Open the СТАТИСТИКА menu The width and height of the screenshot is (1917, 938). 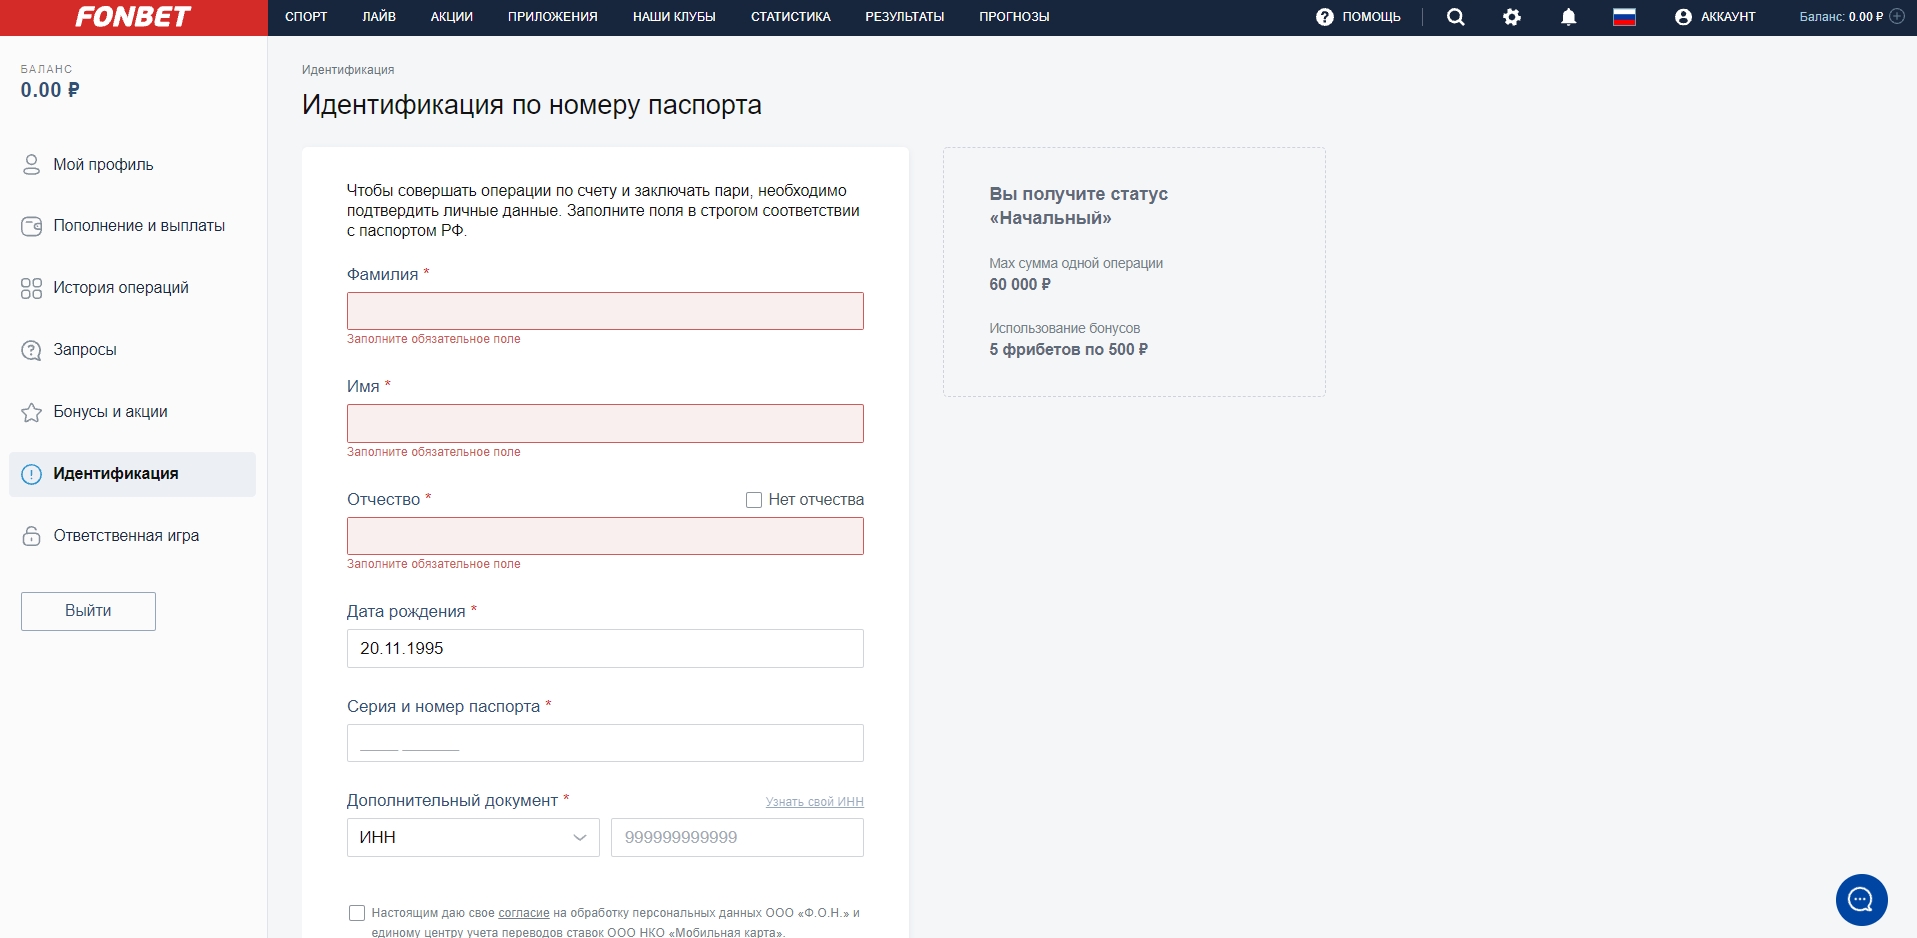(791, 17)
